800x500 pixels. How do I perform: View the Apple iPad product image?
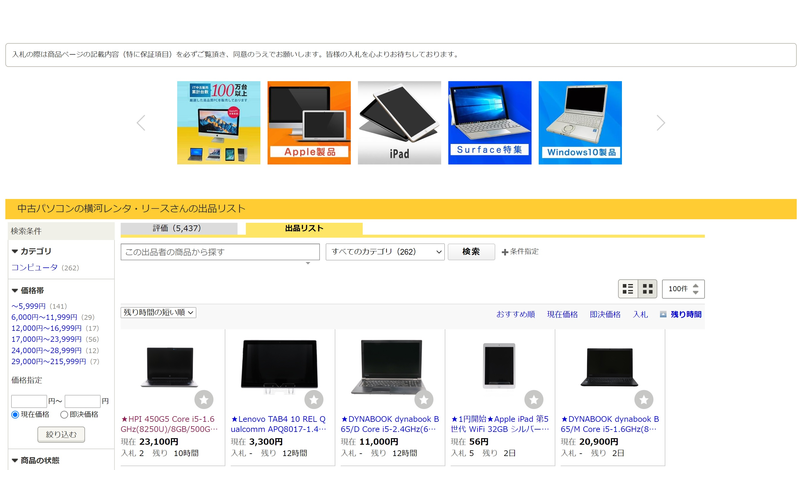[499, 366]
